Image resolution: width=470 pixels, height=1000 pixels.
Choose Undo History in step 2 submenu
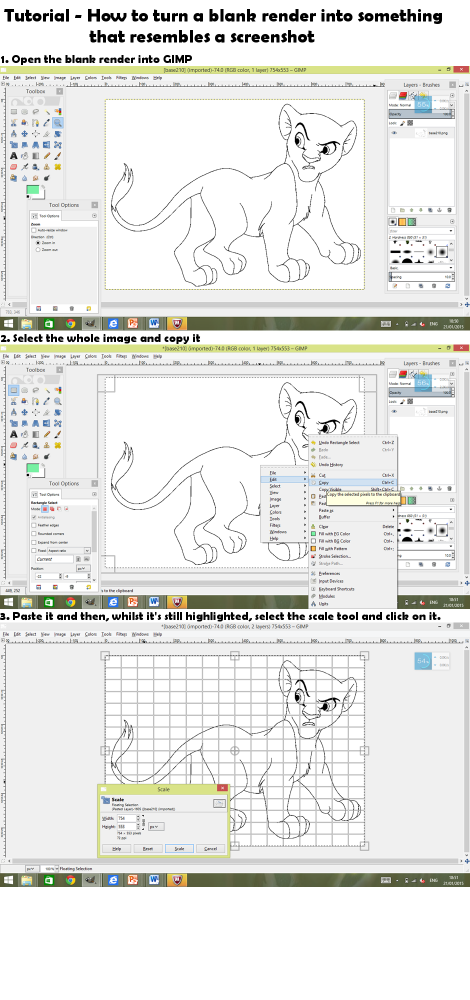point(353,464)
